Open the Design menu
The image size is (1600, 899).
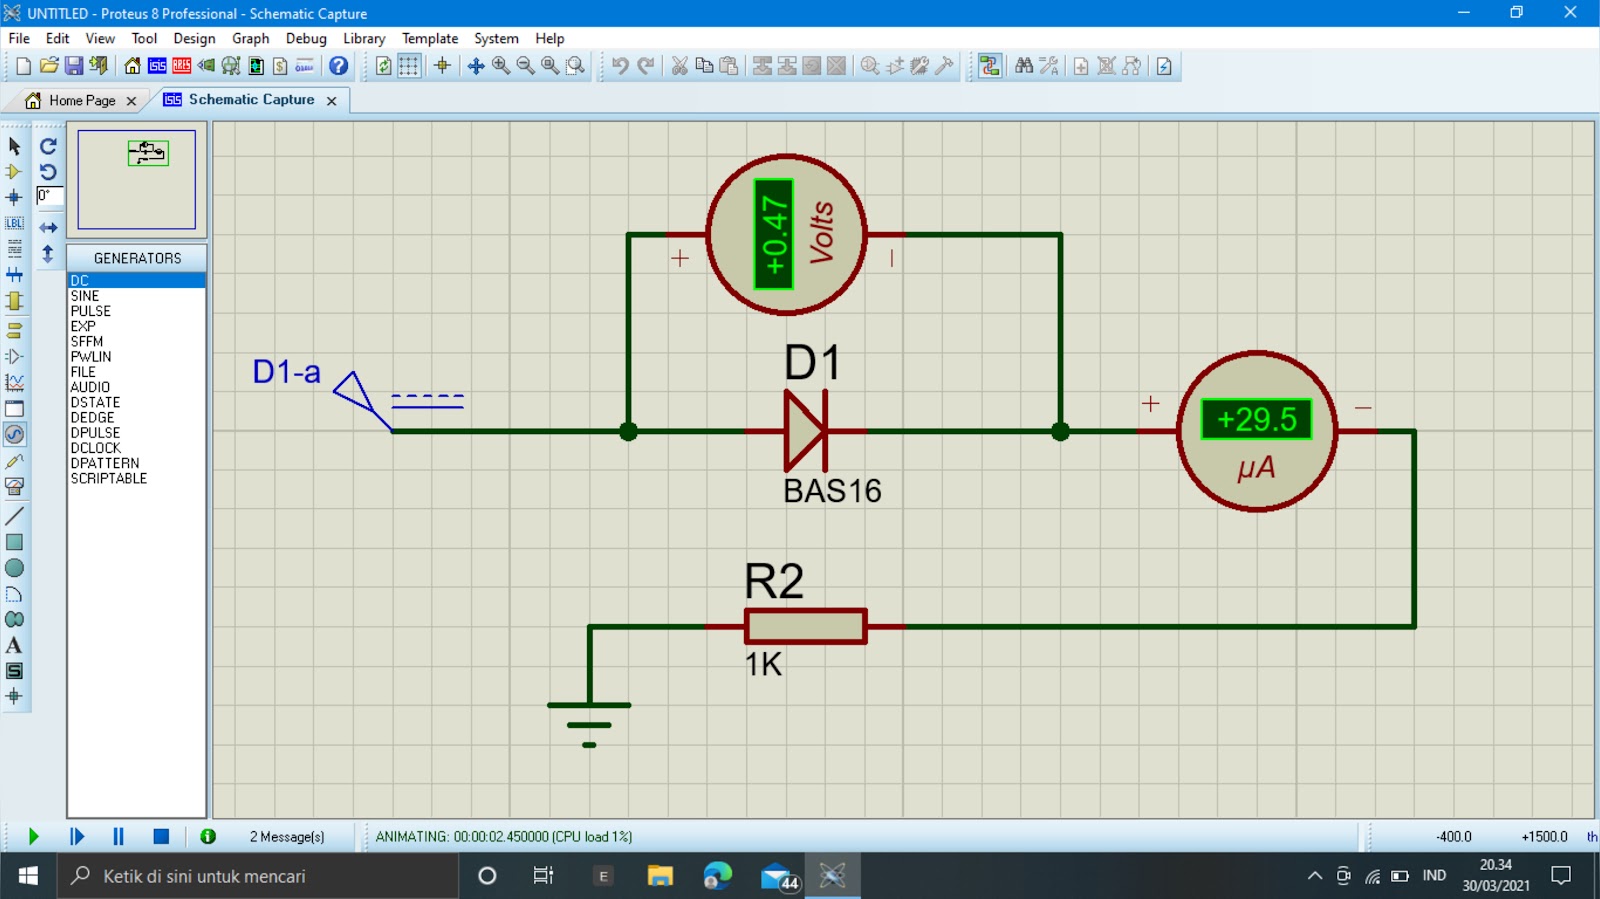pyautogui.click(x=194, y=38)
